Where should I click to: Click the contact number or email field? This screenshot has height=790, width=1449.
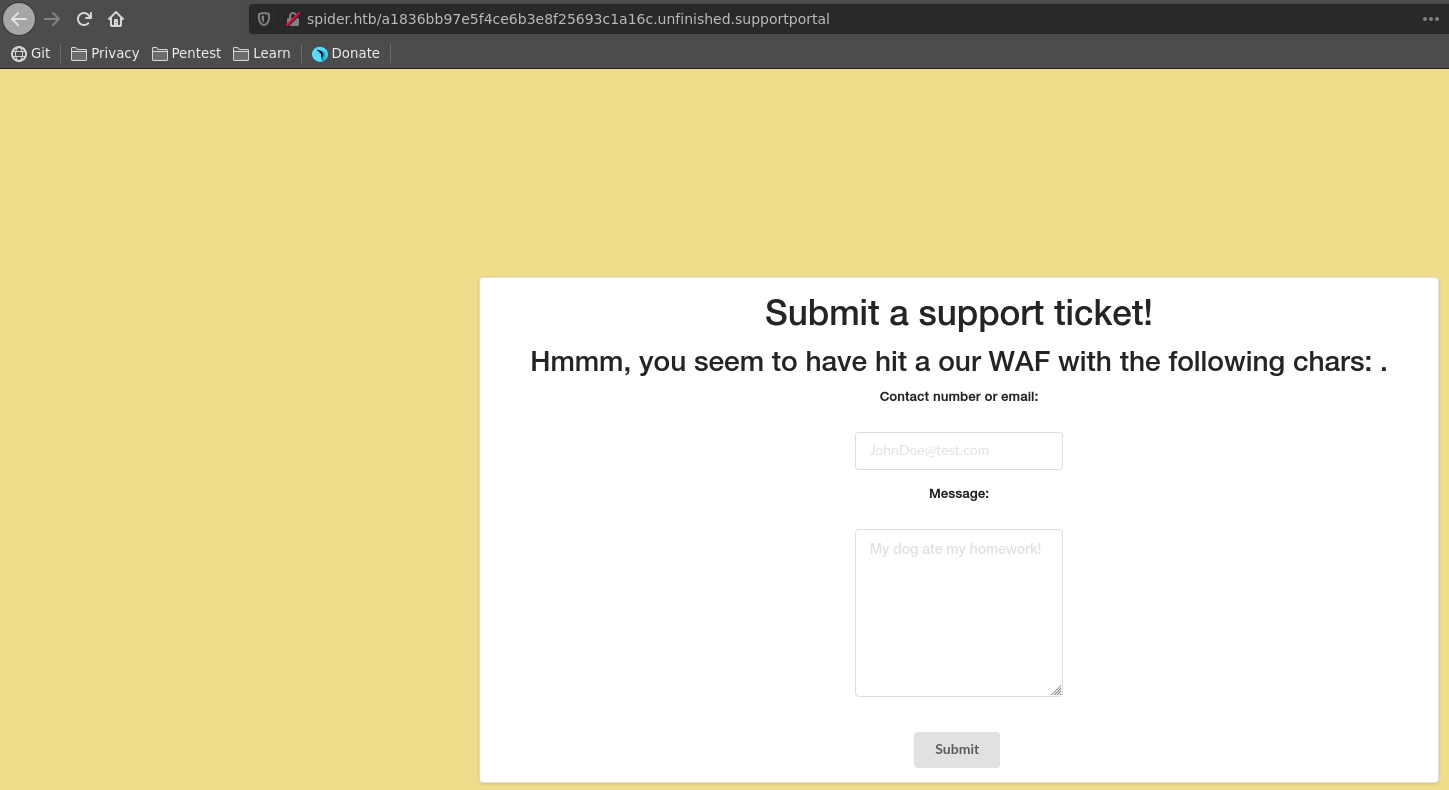point(958,451)
